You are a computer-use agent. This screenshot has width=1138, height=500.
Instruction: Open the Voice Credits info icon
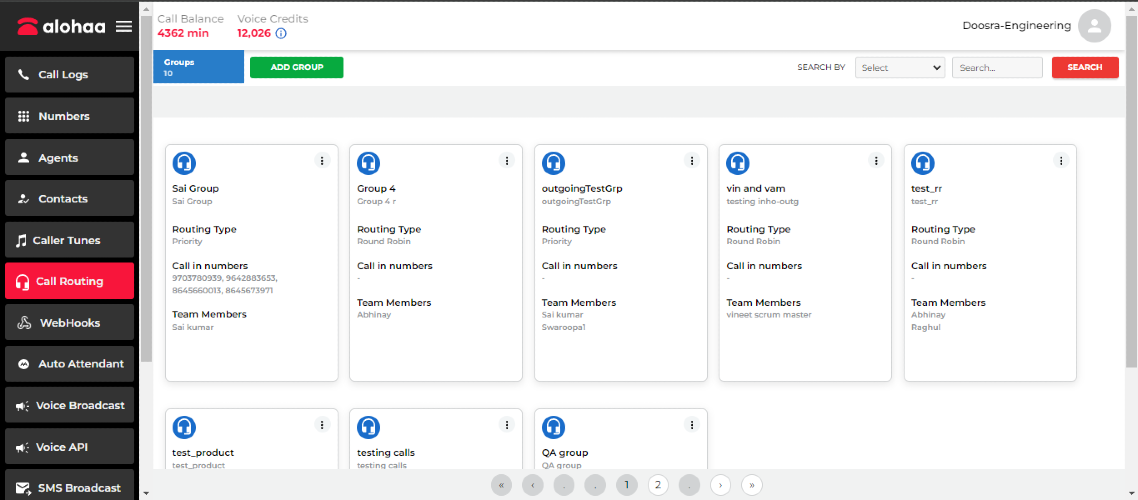tap(281, 33)
